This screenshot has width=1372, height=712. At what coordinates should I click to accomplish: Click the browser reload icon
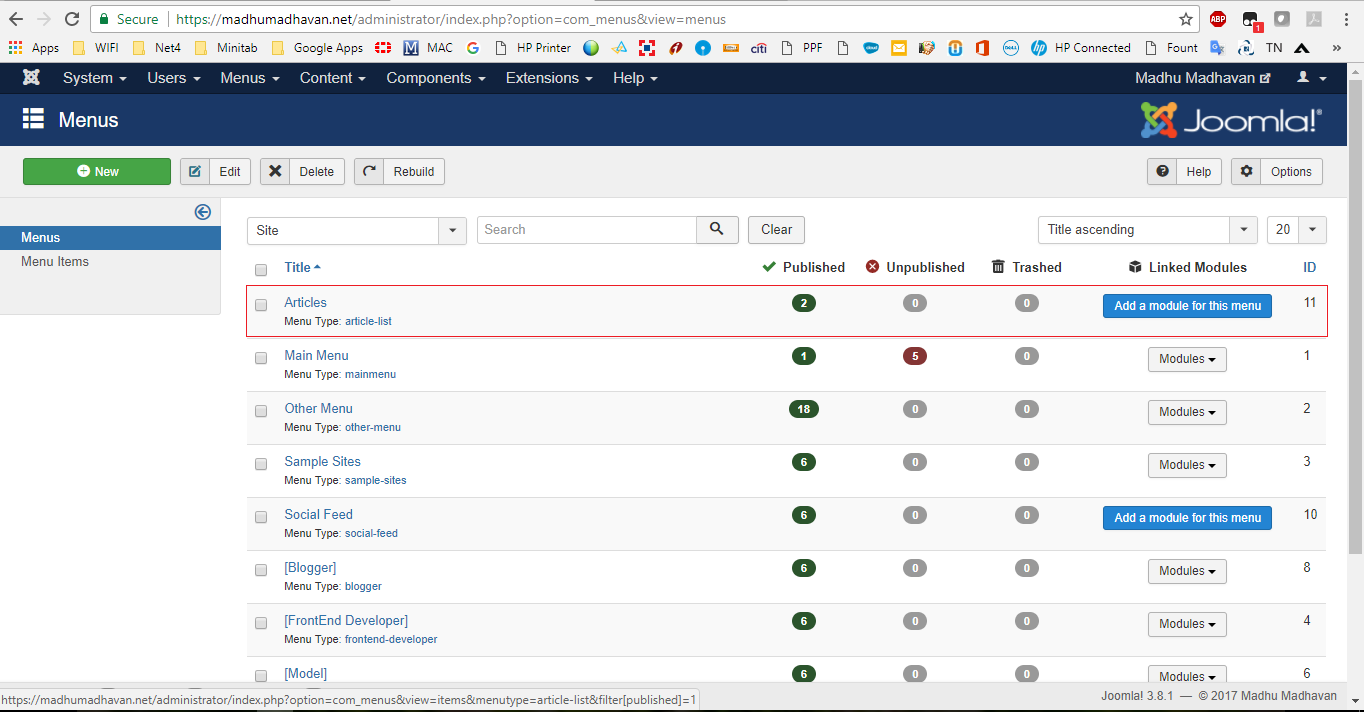[72, 19]
